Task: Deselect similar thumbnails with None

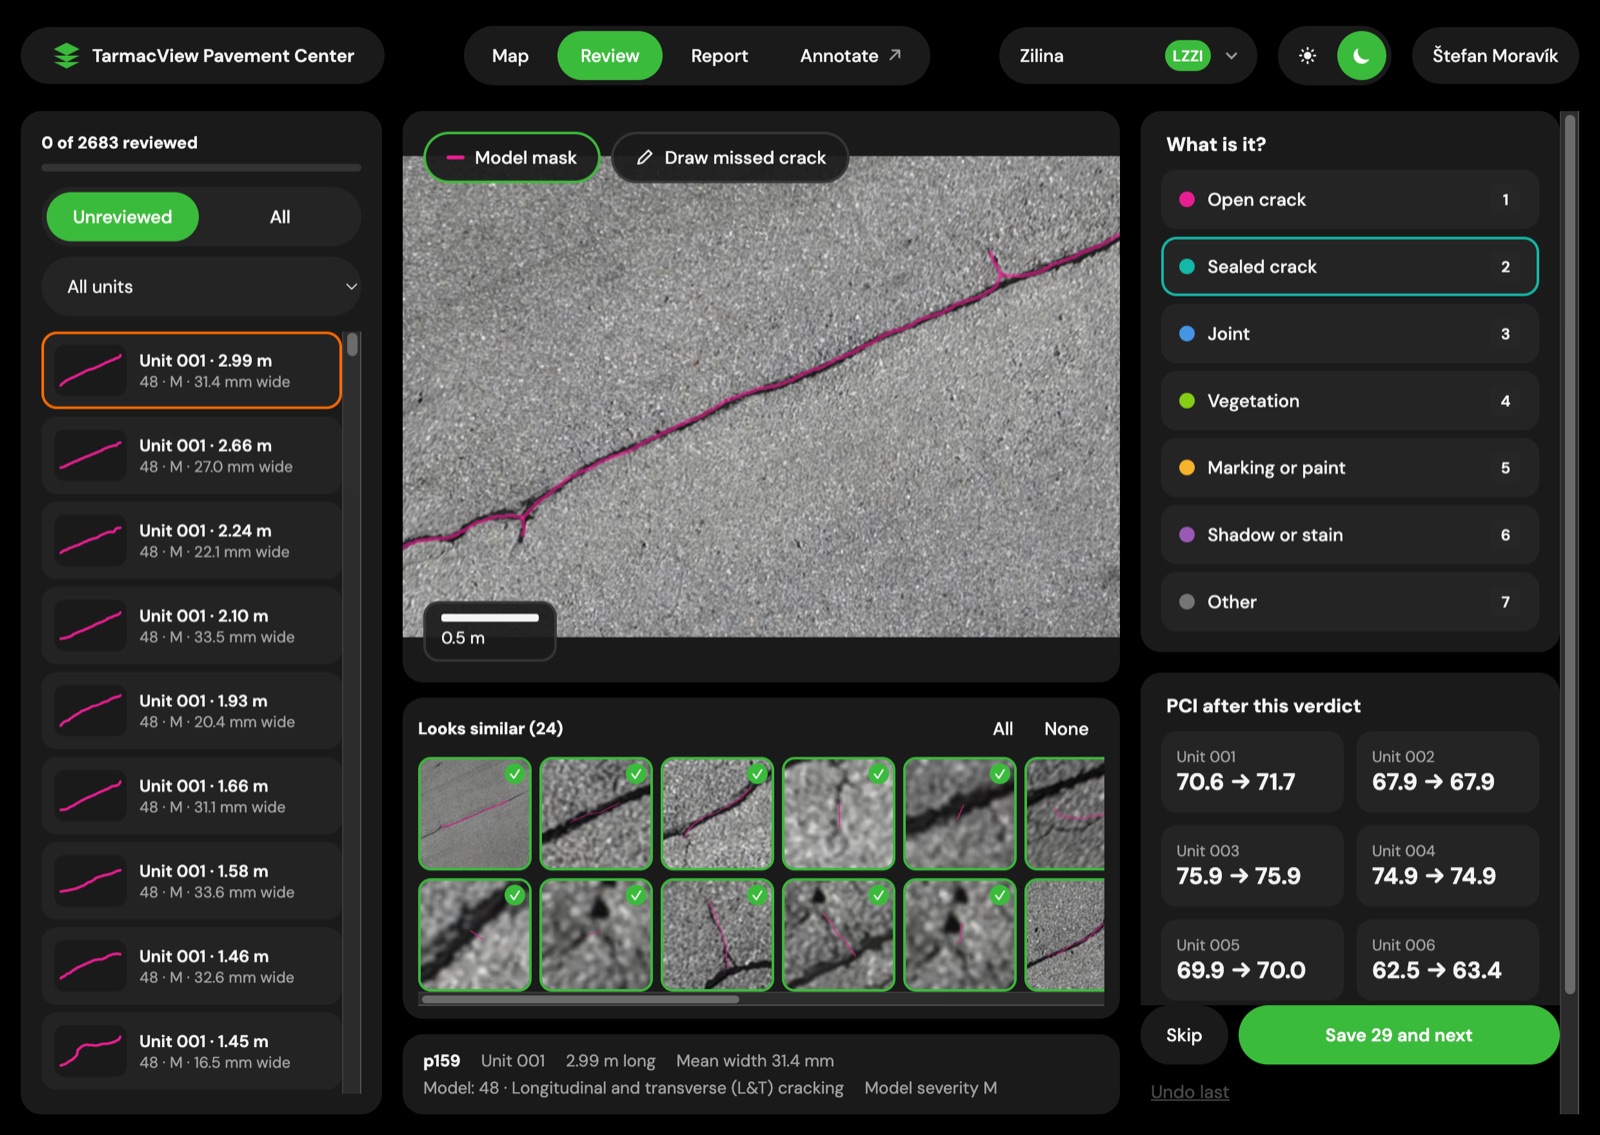Action: 1066,729
